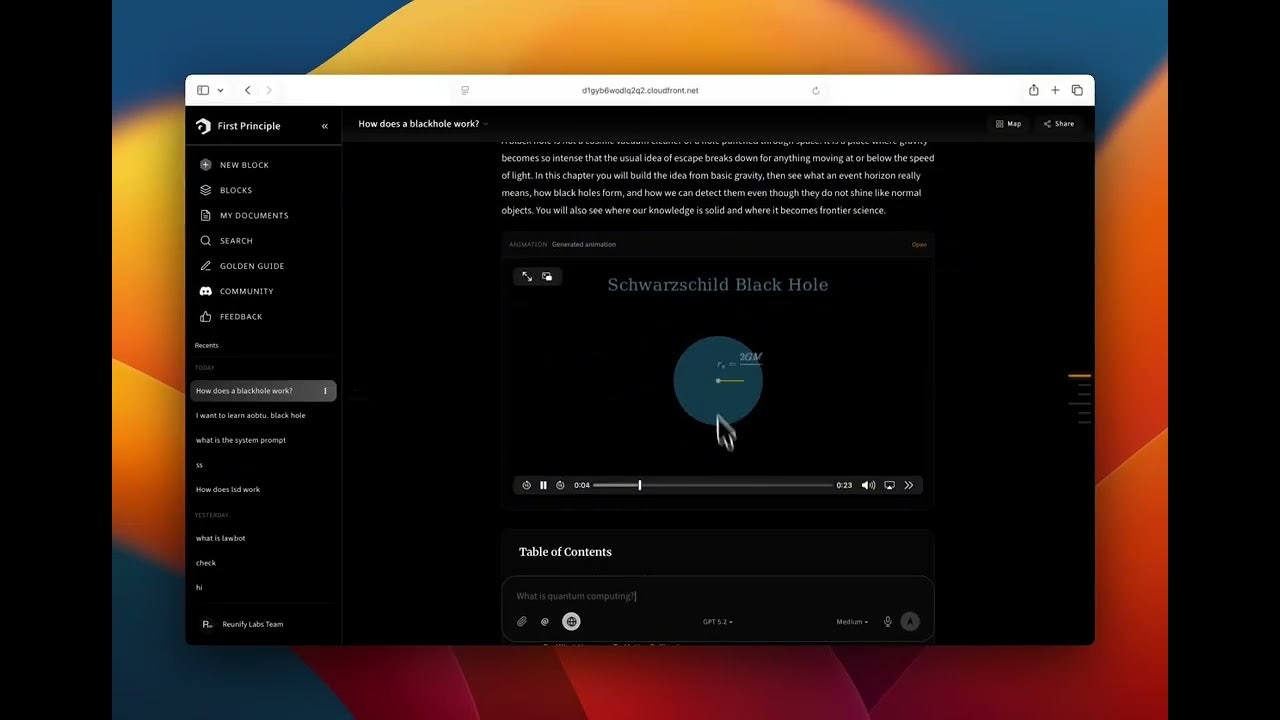This screenshot has width=1280, height=720.
Task: Toggle picture-in-picture for the animation
Action: tap(547, 276)
